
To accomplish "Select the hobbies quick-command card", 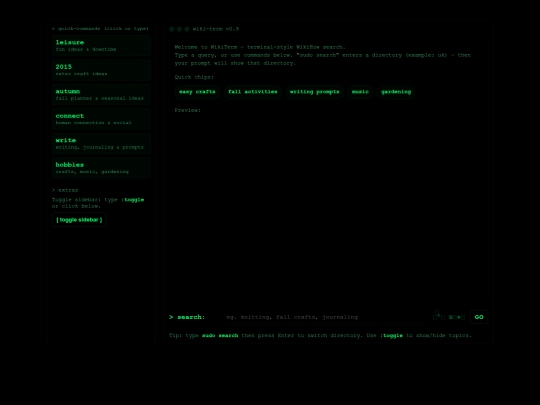I will click(x=101, y=168).
